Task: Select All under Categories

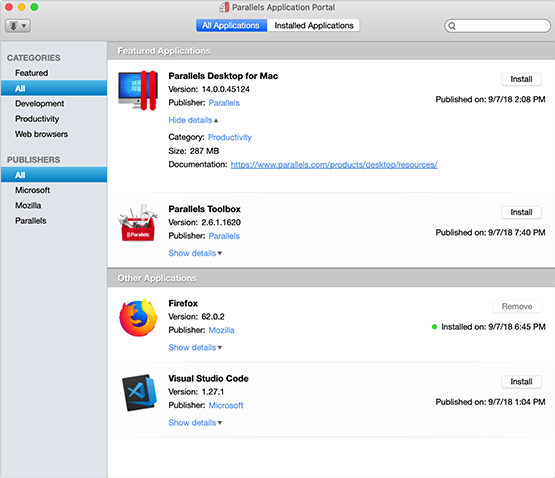Action: [53, 88]
